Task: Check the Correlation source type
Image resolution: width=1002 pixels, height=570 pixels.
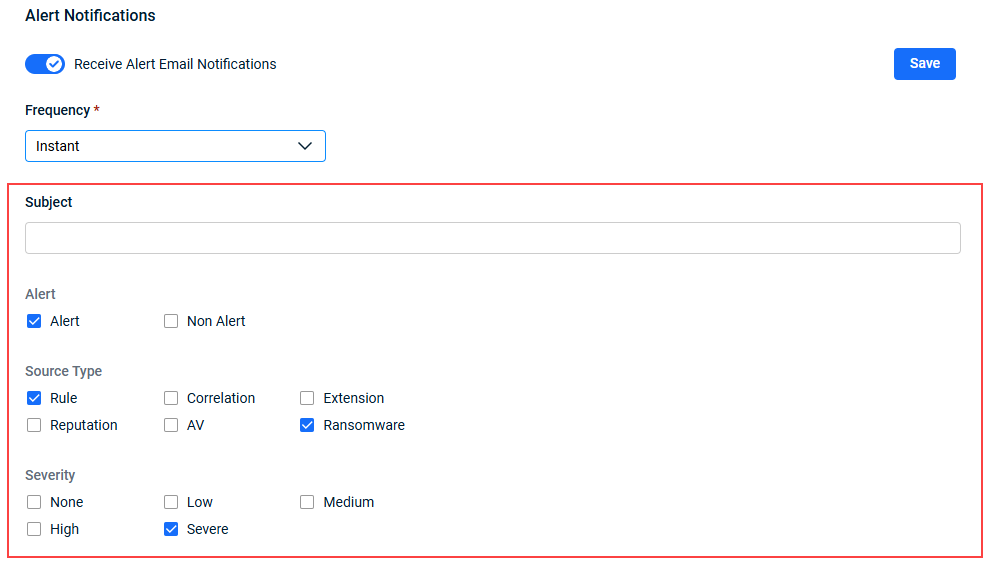Action: pyautogui.click(x=171, y=398)
